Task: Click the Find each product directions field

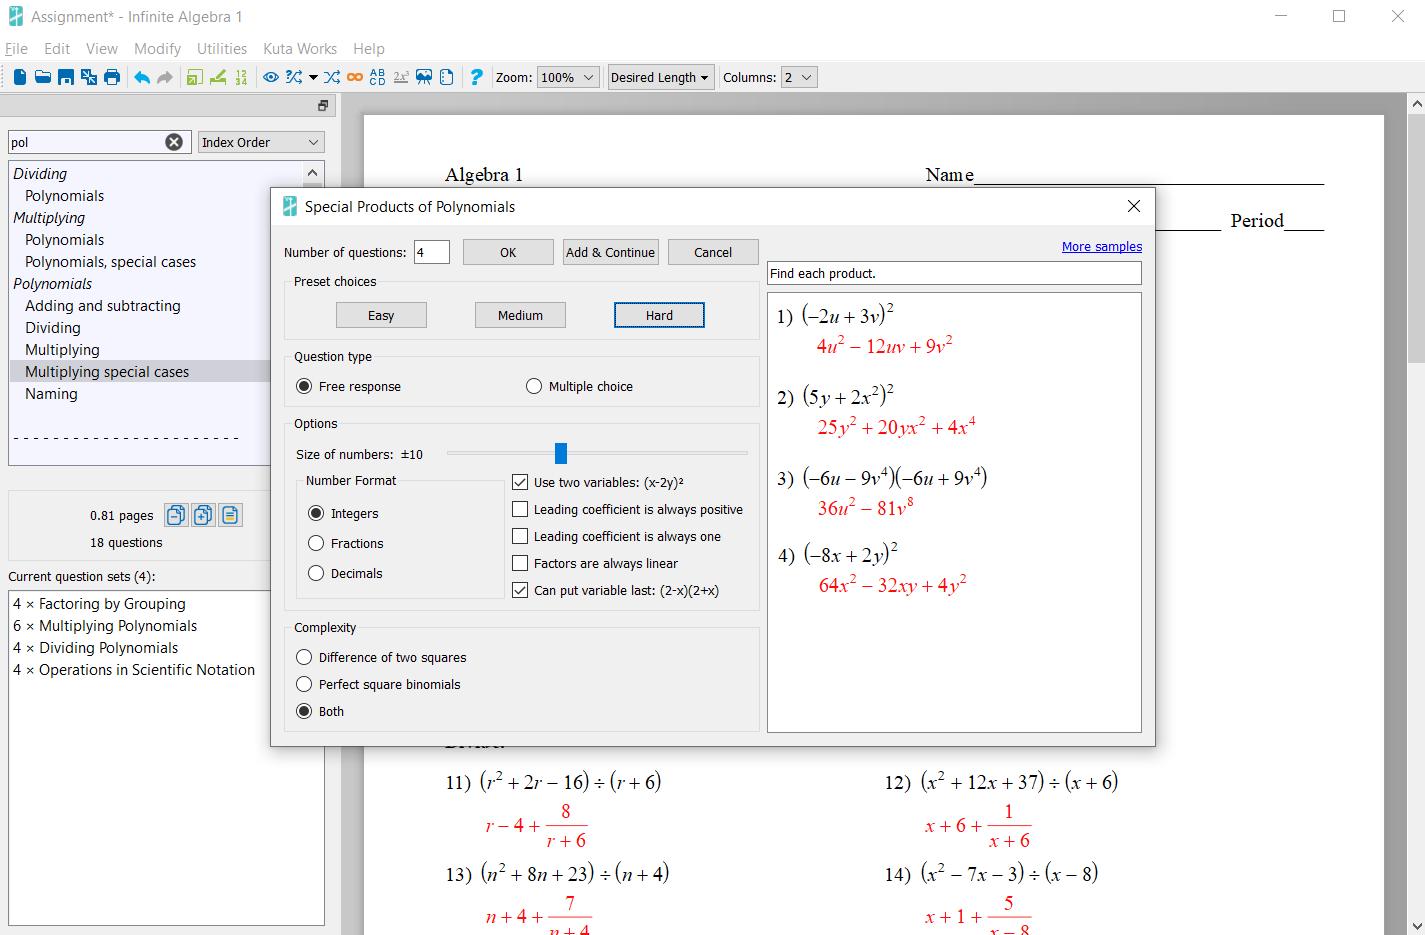Action: tap(954, 273)
